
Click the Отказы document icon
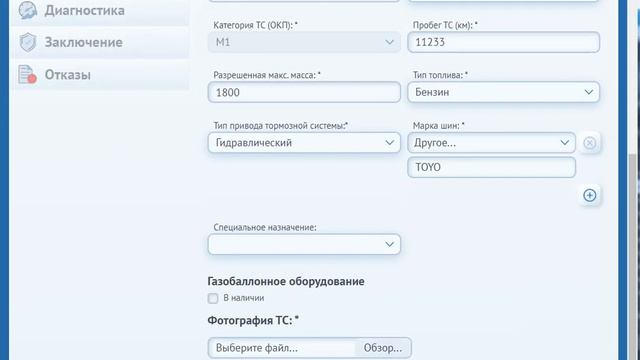coord(27,75)
